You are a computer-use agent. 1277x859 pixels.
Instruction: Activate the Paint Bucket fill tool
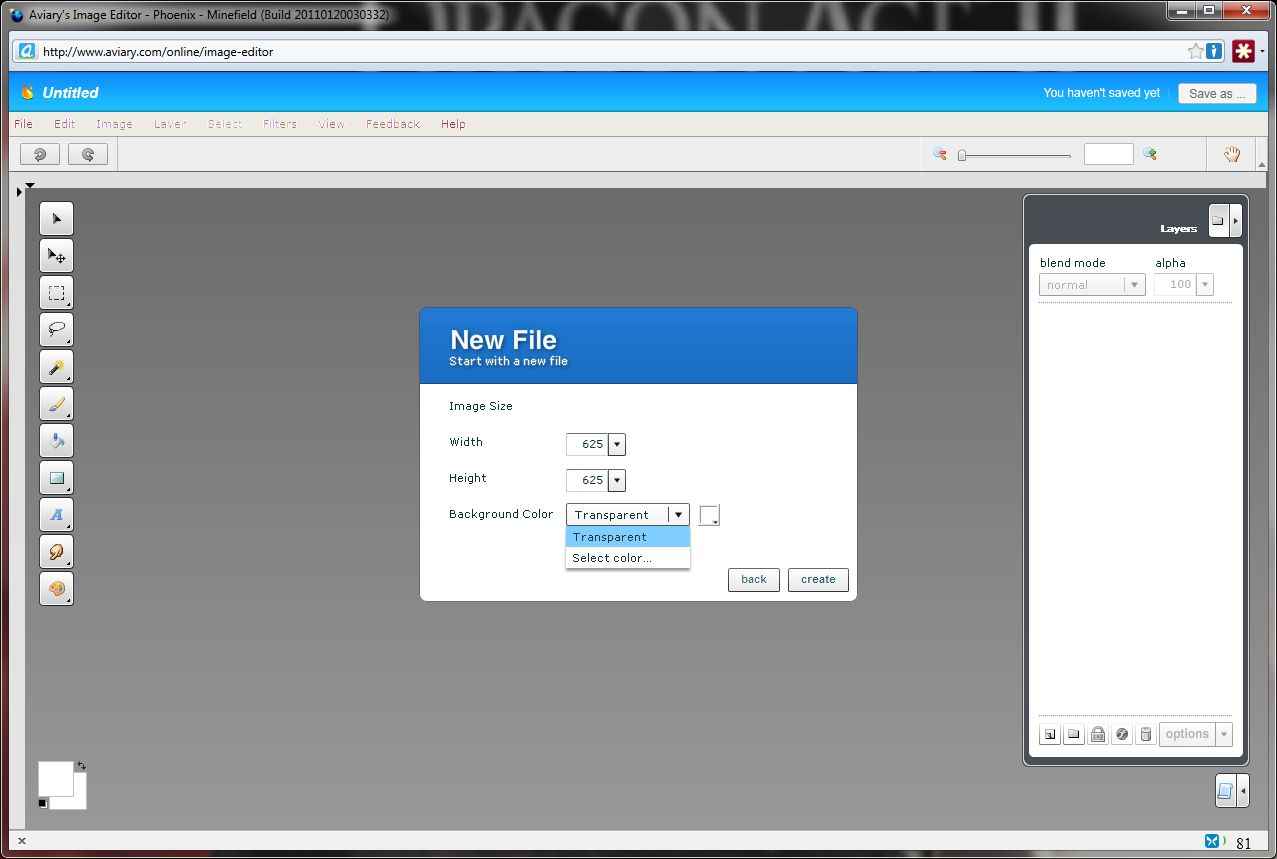point(56,441)
